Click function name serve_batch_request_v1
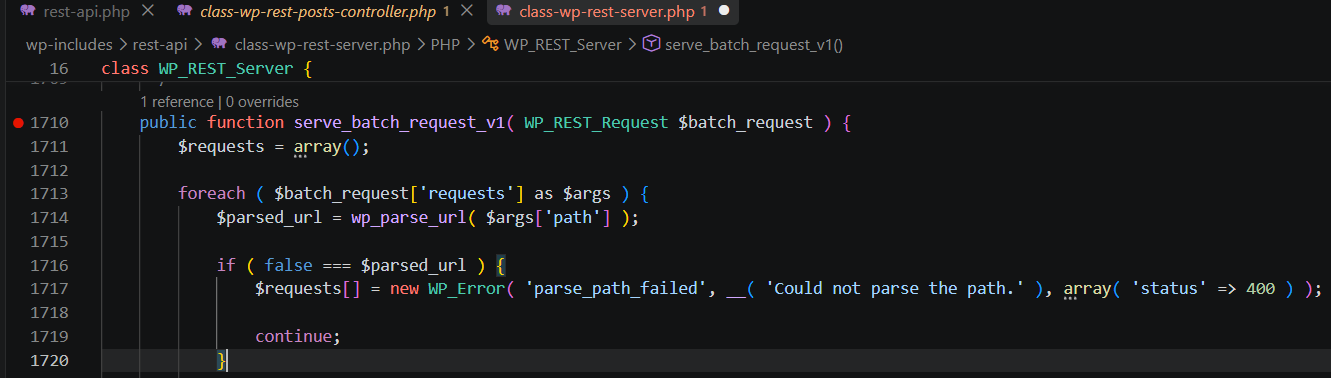This screenshot has height=378, width=1331. tap(399, 122)
